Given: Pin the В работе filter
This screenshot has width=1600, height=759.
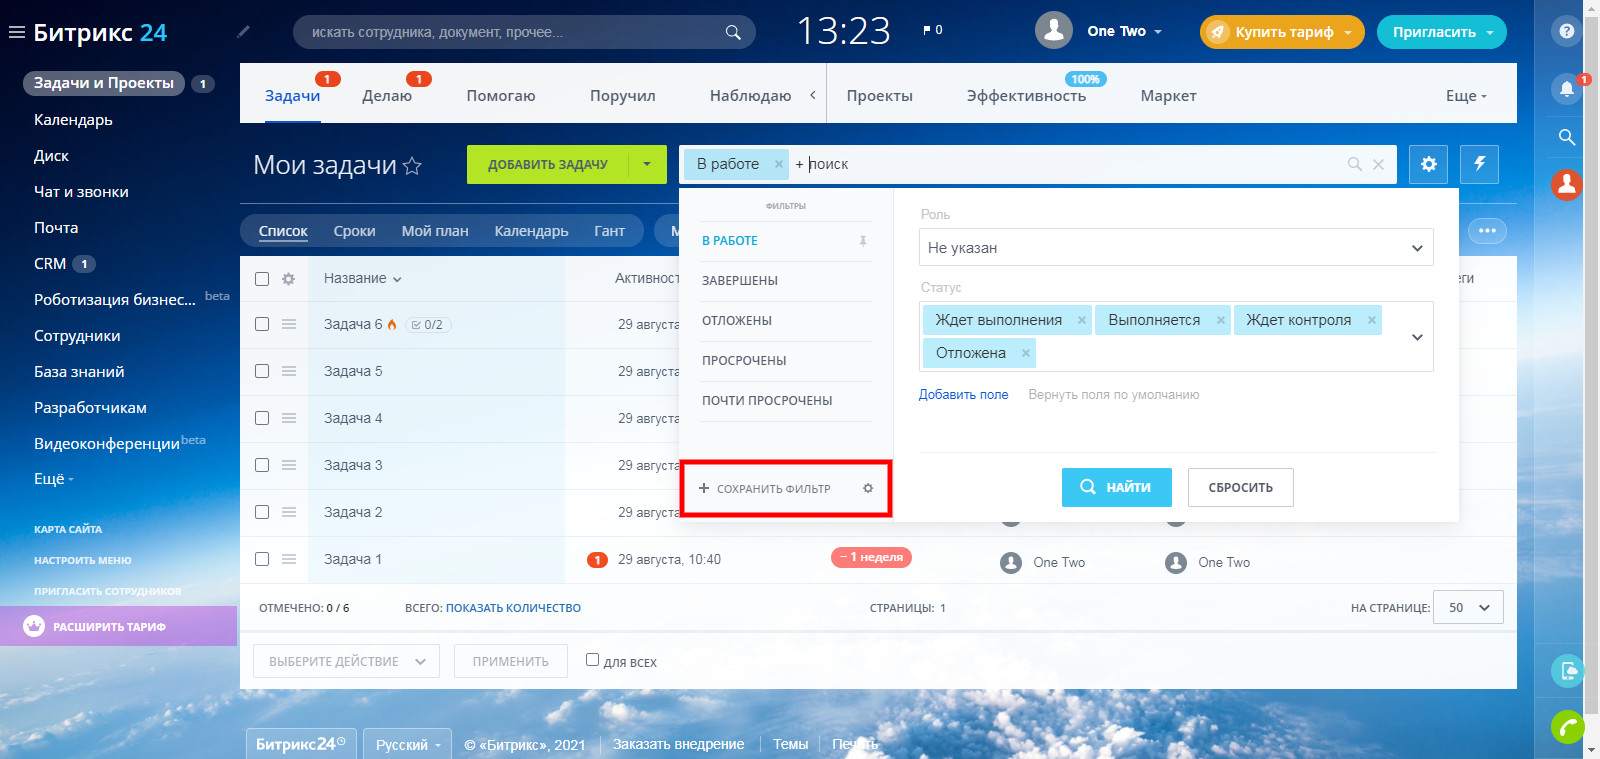Looking at the screenshot, I should (x=862, y=241).
